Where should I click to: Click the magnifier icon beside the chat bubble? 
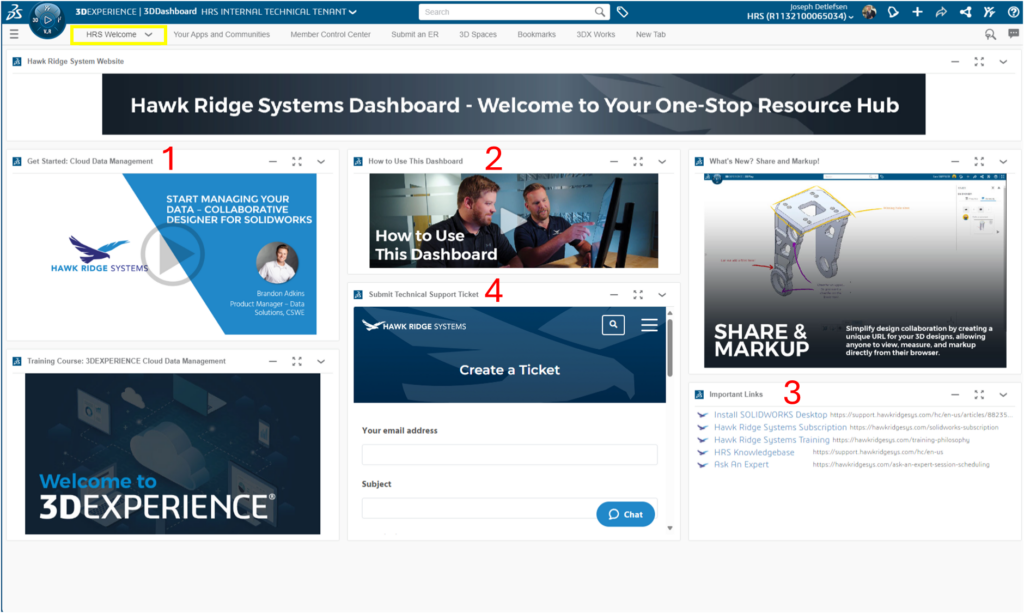click(x=990, y=33)
